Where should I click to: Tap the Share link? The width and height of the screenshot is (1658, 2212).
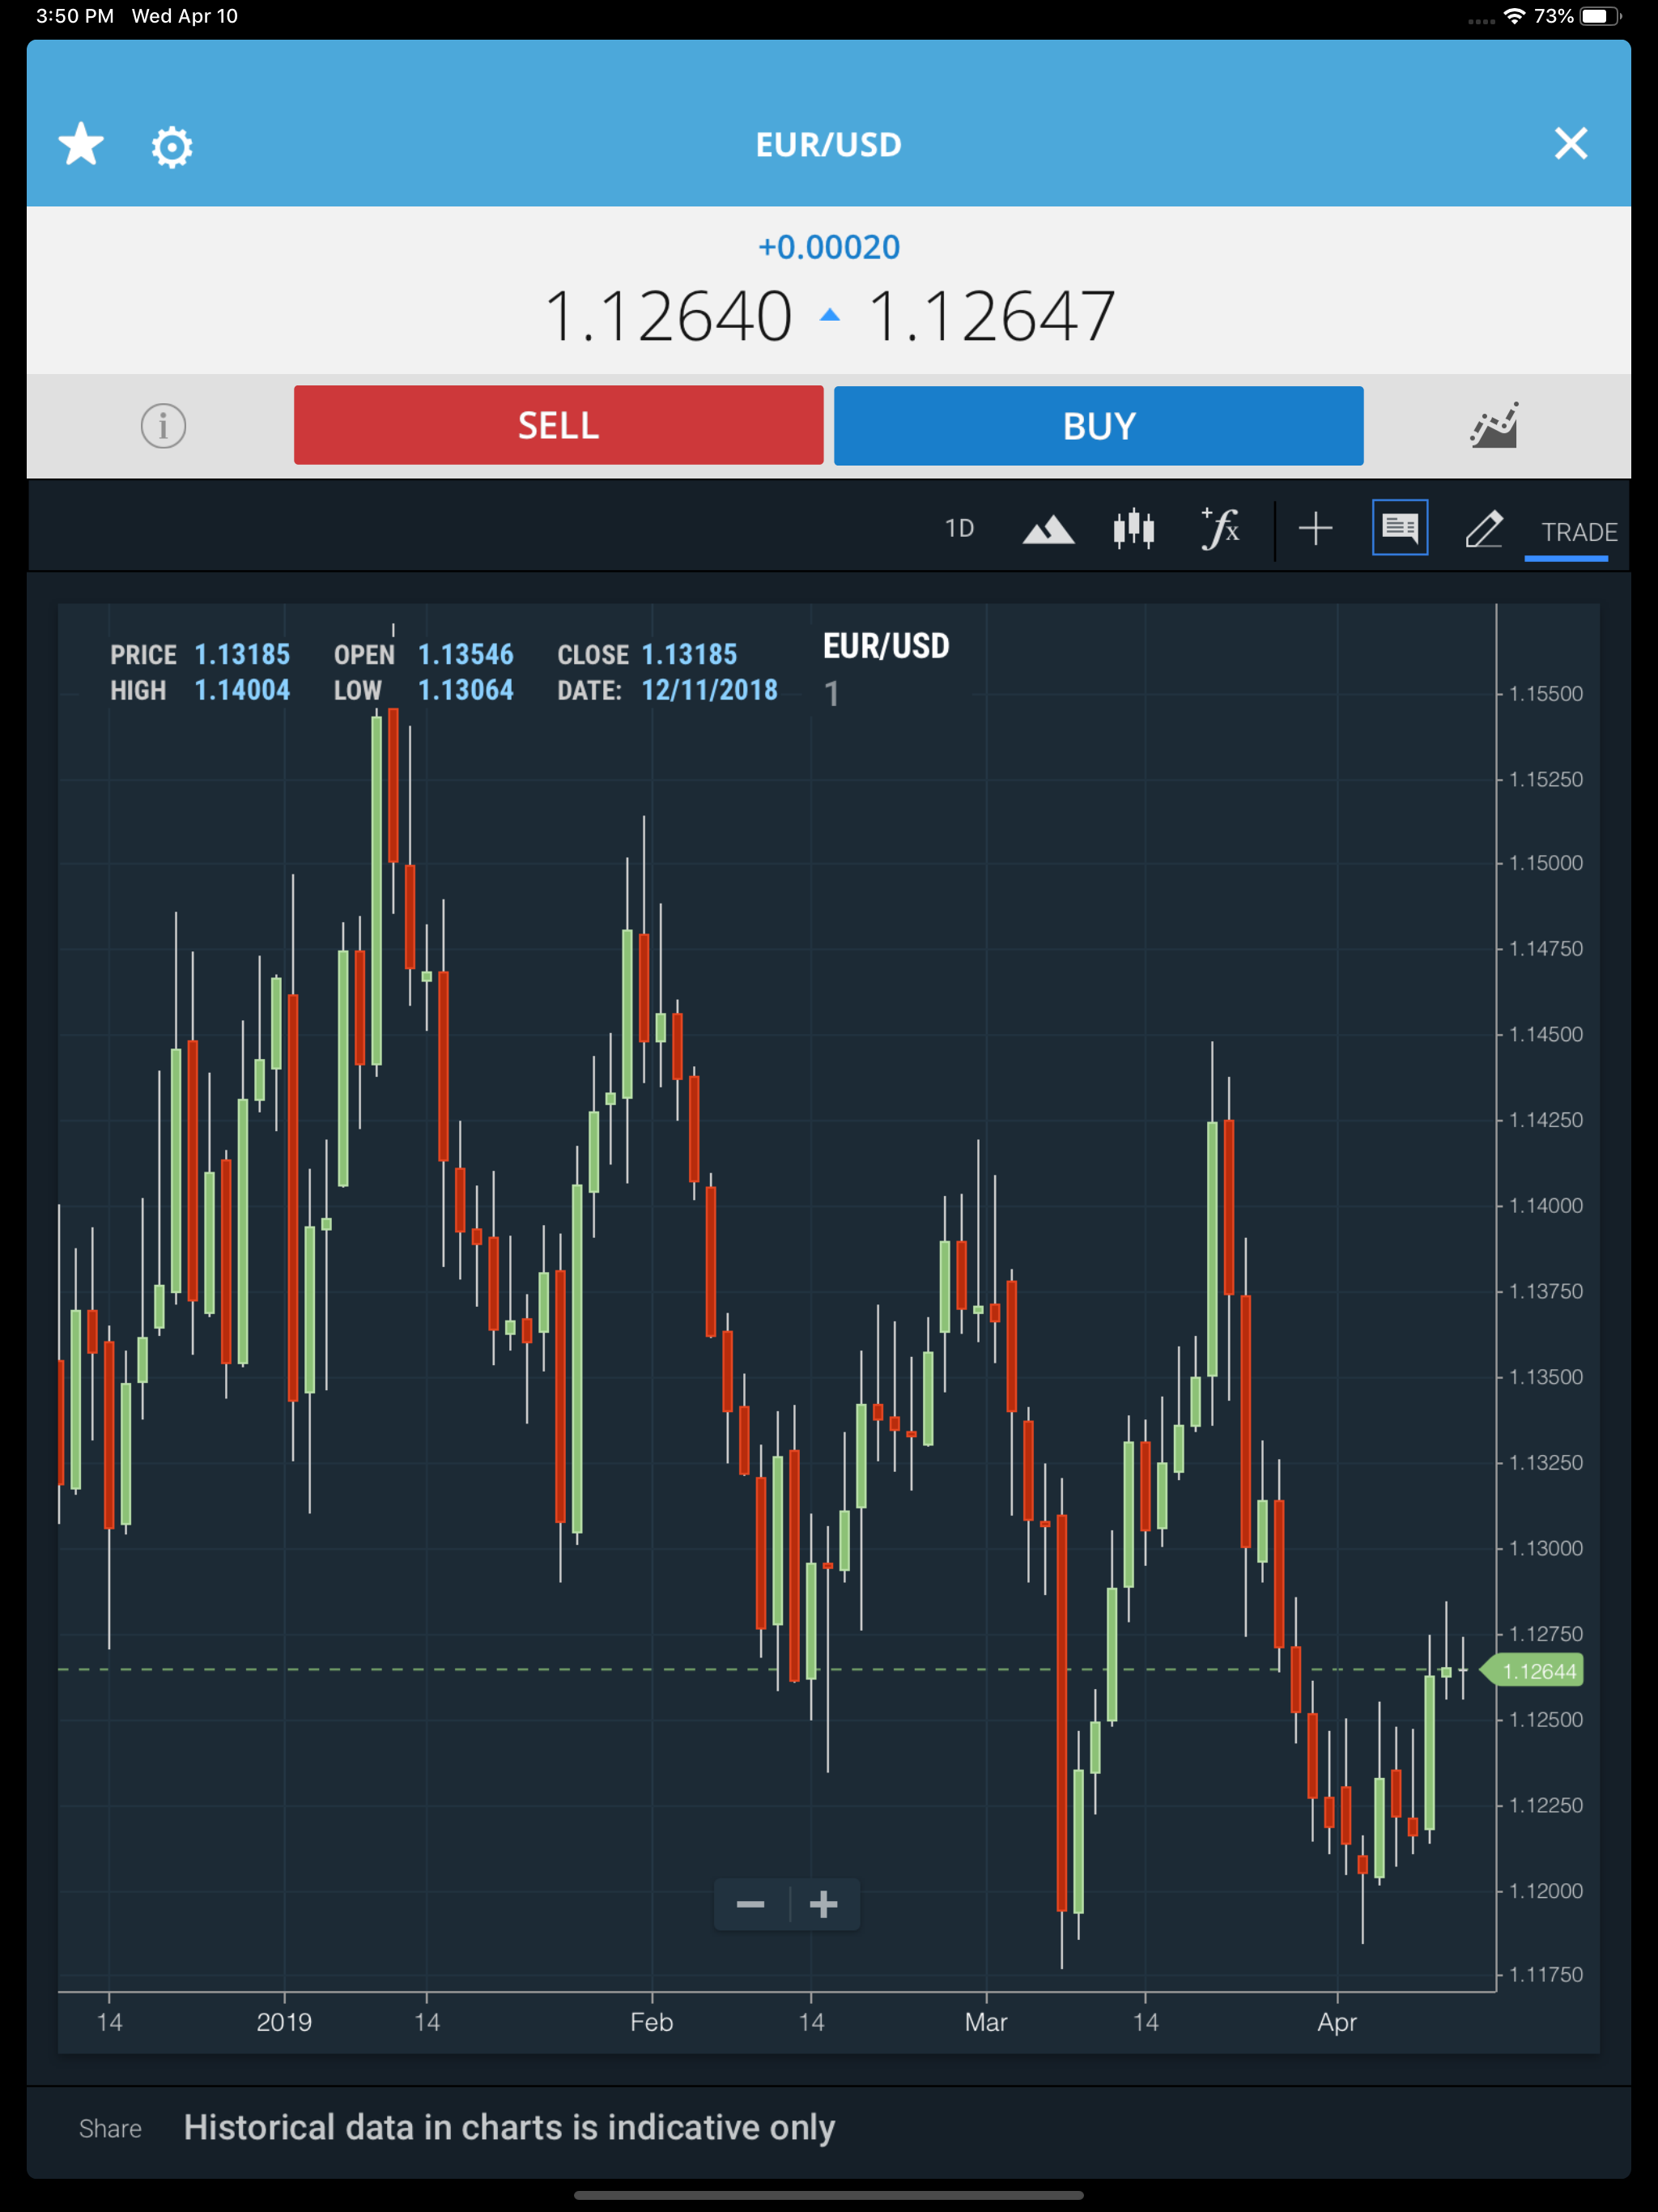point(110,2129)
